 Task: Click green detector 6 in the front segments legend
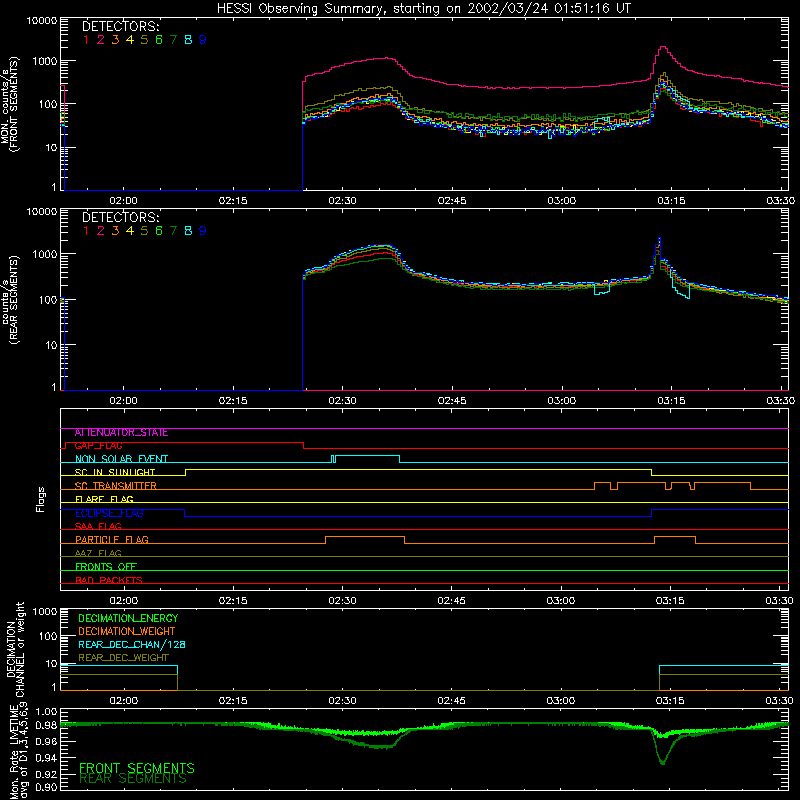(x=159, y=40)
